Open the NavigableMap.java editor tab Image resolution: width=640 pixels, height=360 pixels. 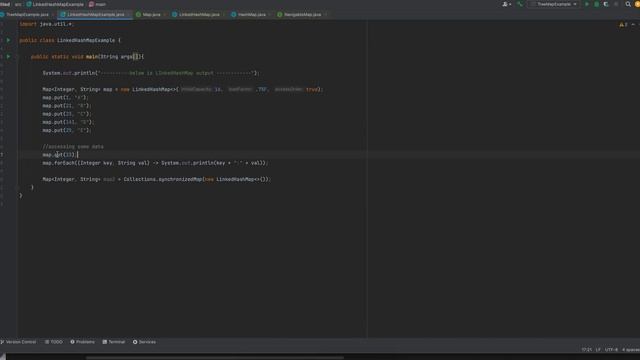pos(302,14)
